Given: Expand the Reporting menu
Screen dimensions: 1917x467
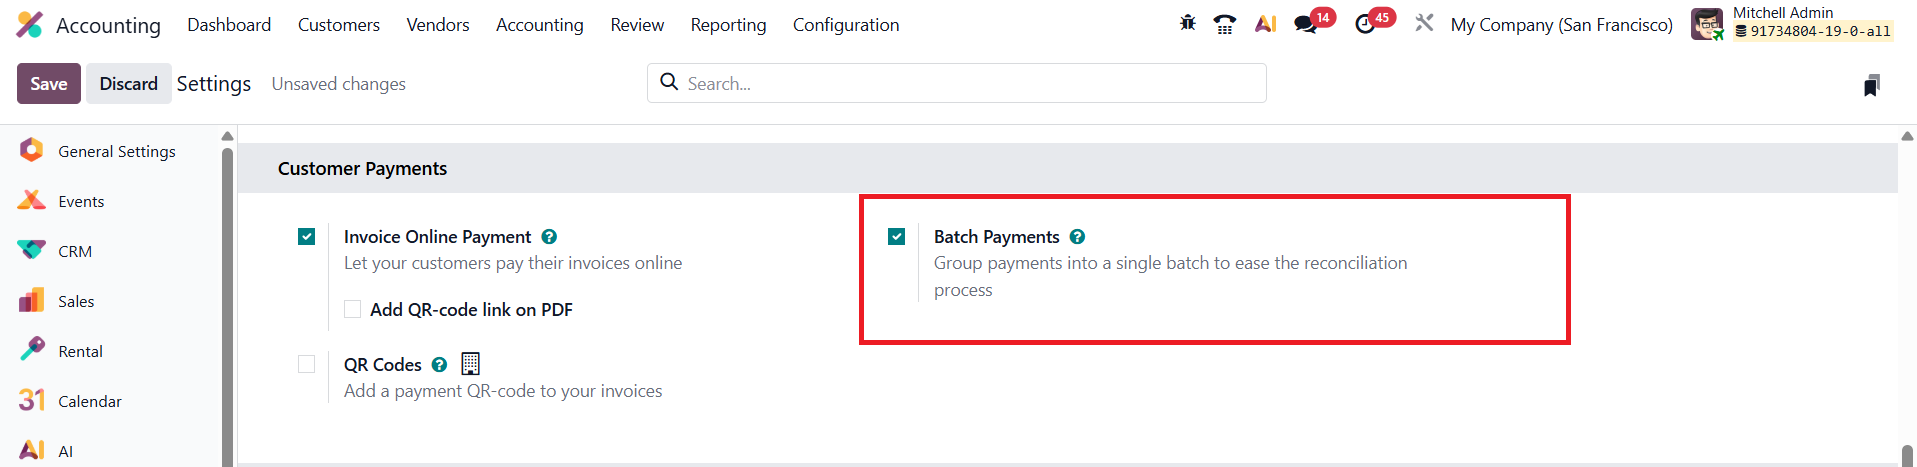Looking at the screenshot, I should (x=728, y=25).
